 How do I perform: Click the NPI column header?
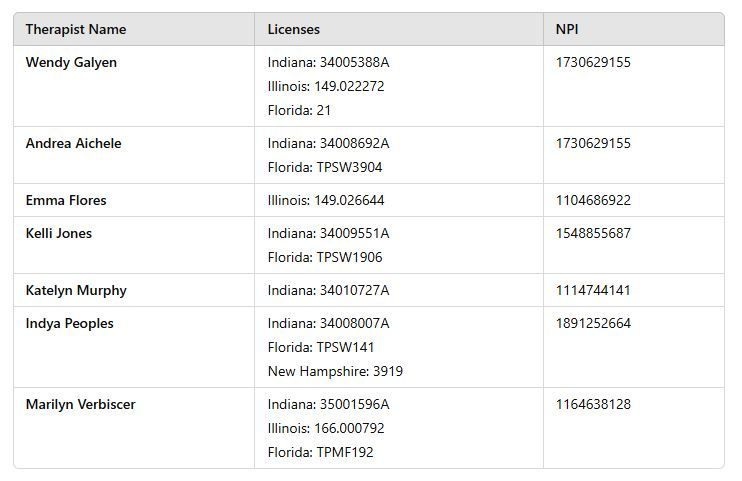(567, 29)
